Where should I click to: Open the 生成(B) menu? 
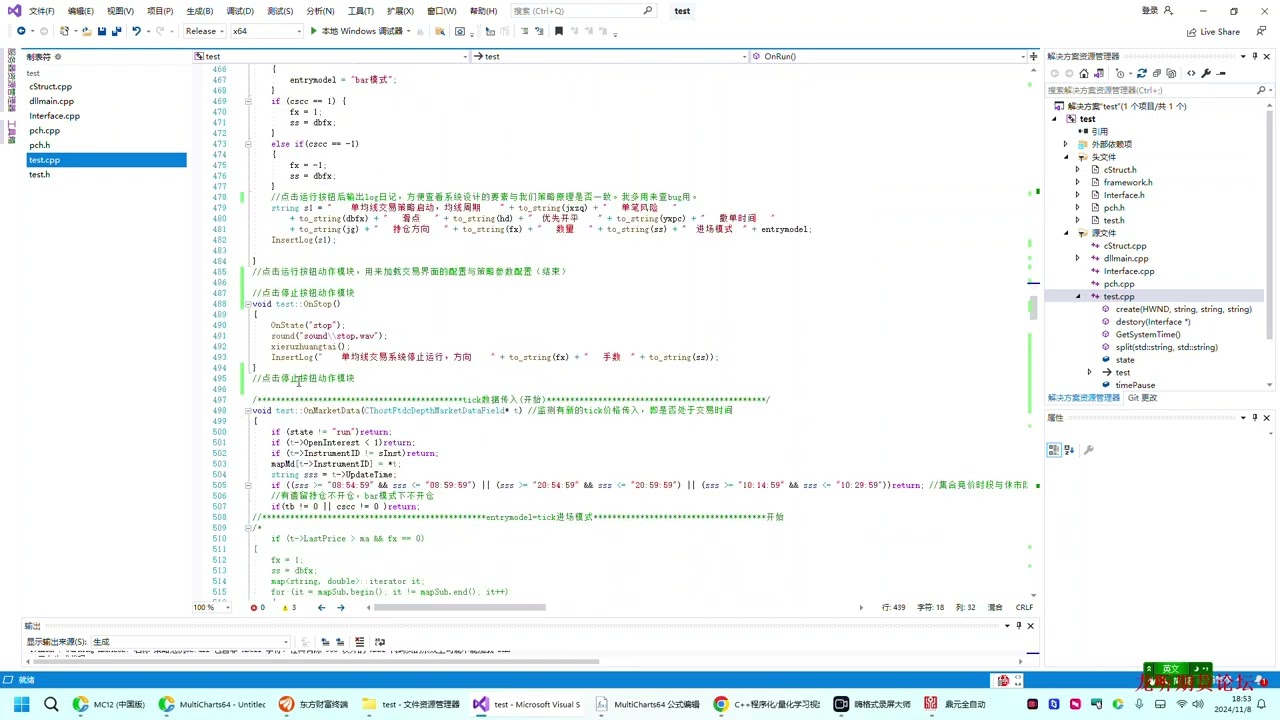click(200, 11)
